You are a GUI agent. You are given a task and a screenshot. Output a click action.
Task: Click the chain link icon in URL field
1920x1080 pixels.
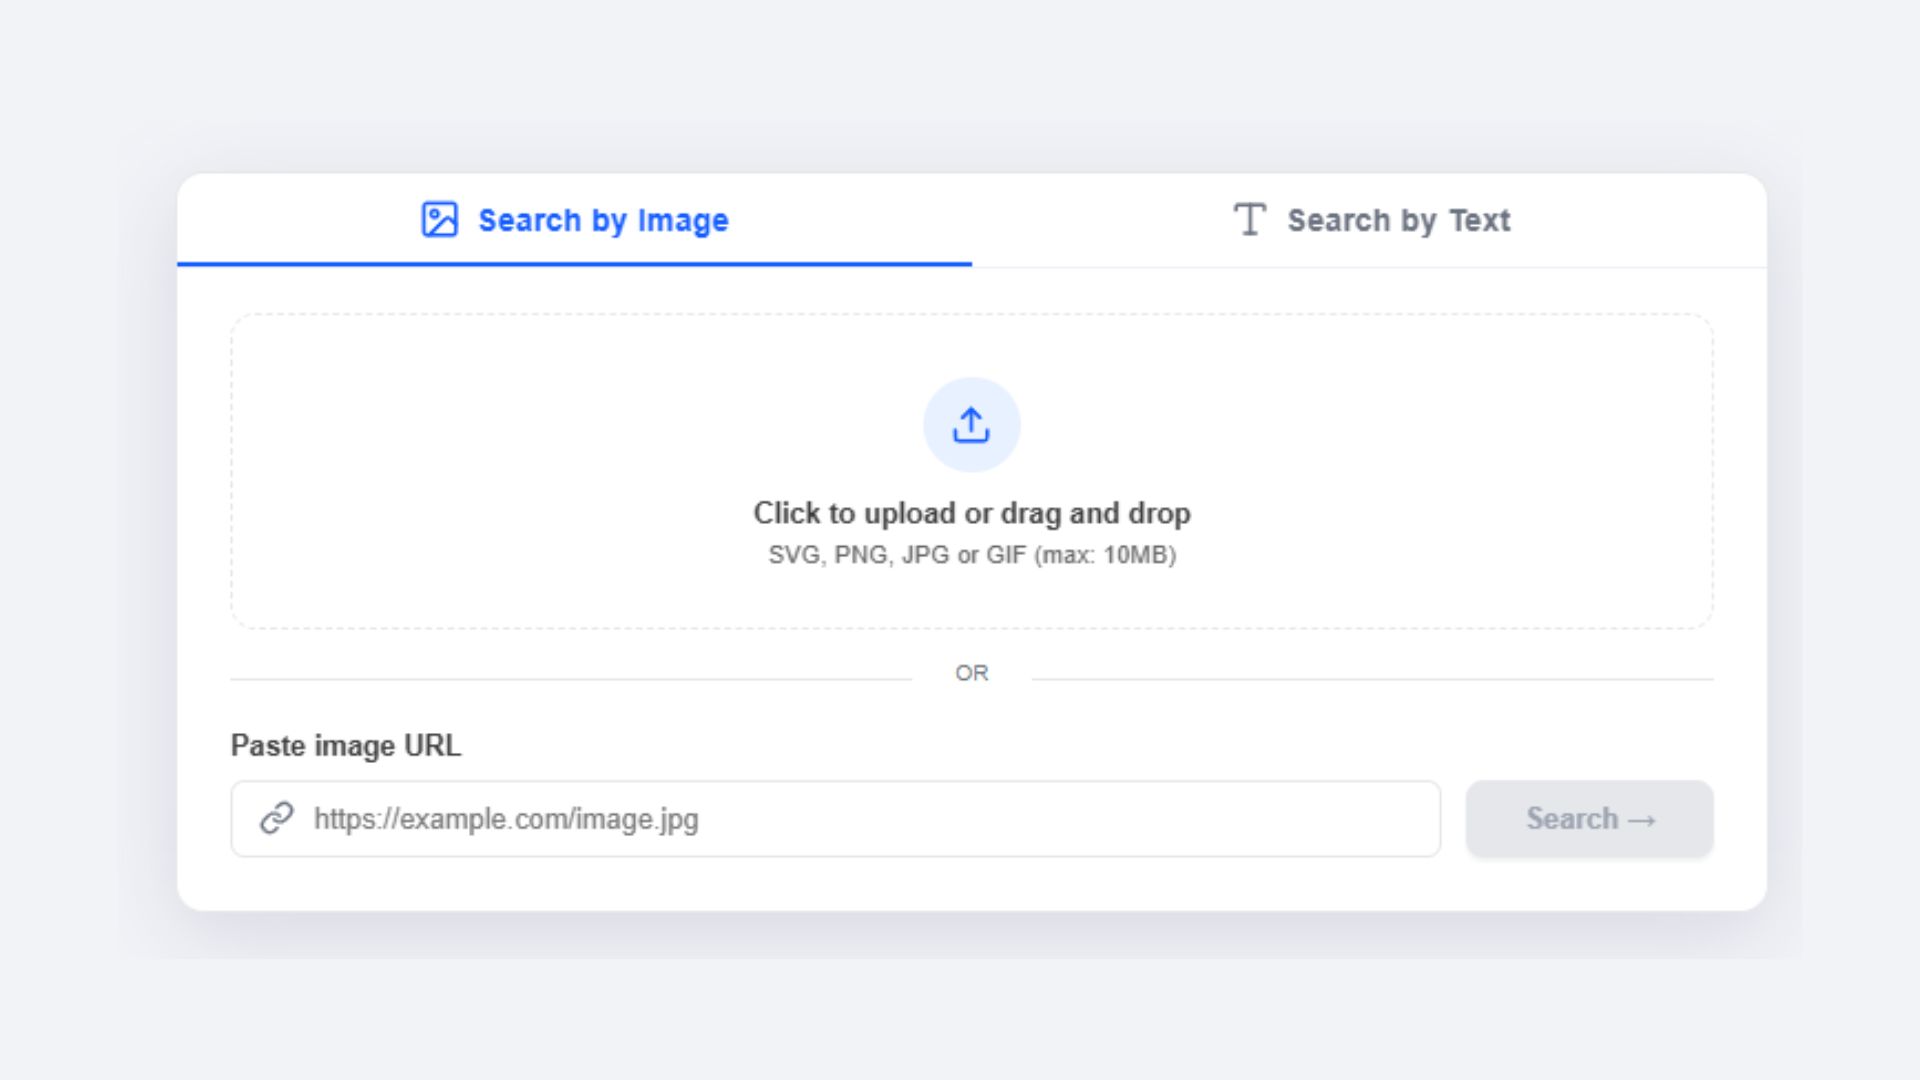277,818
